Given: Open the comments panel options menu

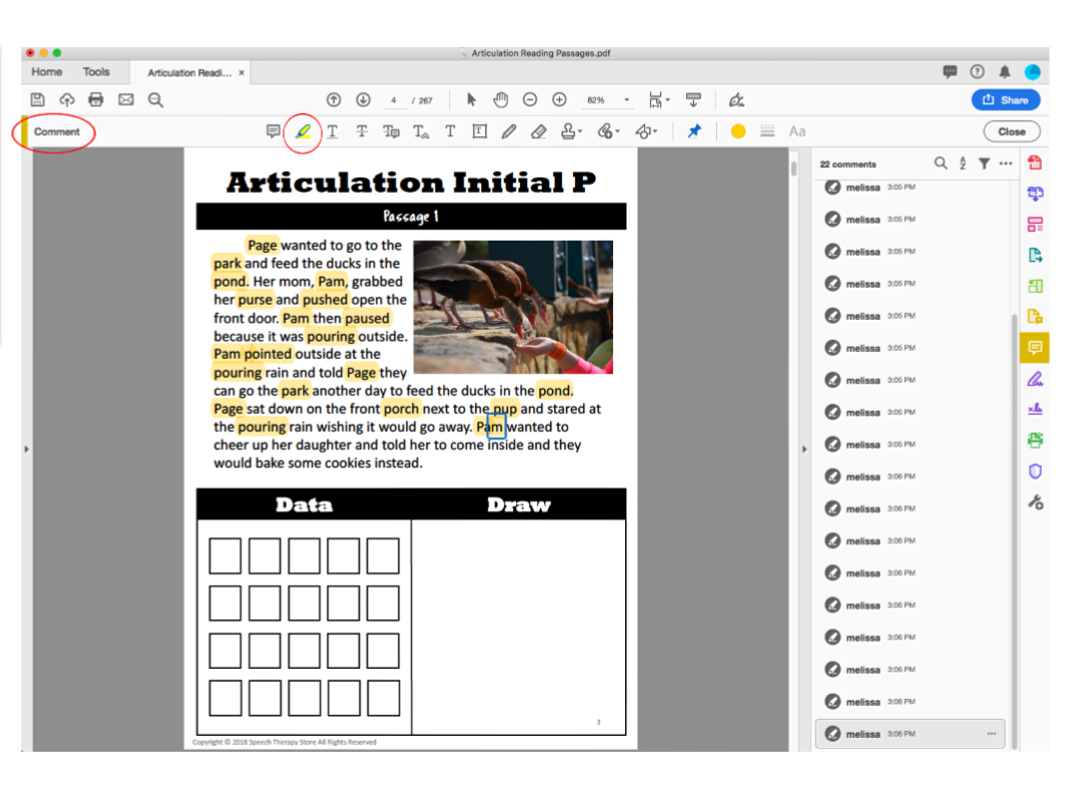Looking at the screenshot, I should coord(1006,163).
